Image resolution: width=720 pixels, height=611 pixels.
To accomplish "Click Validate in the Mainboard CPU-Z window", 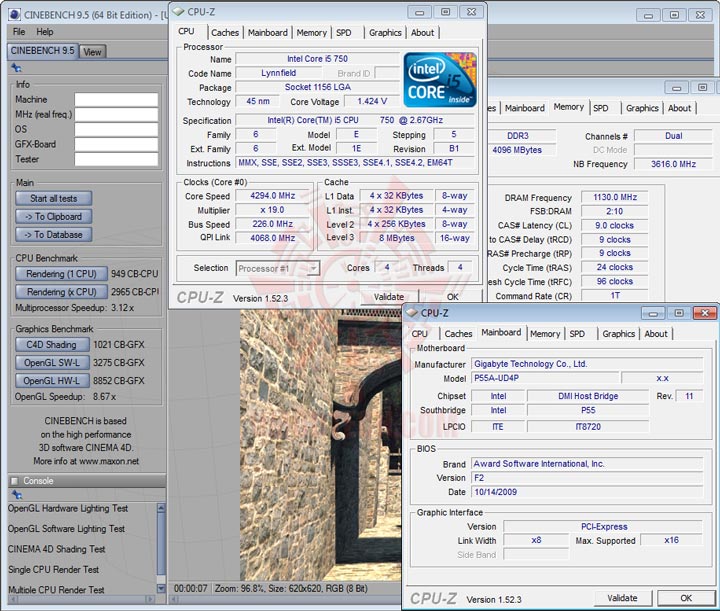I will (x=621, y=598).
